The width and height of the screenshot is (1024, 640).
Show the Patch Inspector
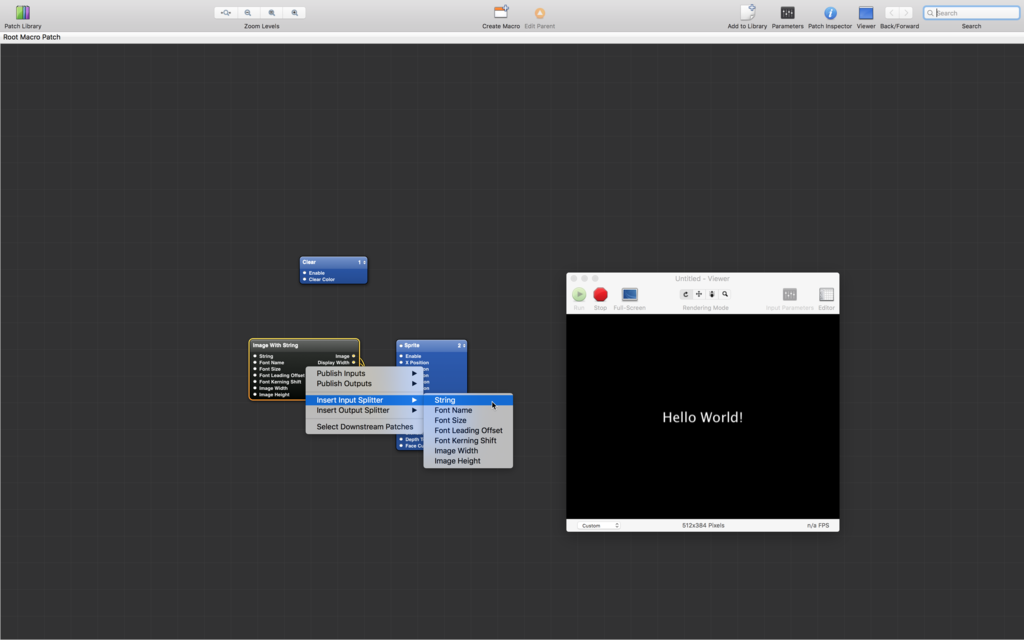830,13
